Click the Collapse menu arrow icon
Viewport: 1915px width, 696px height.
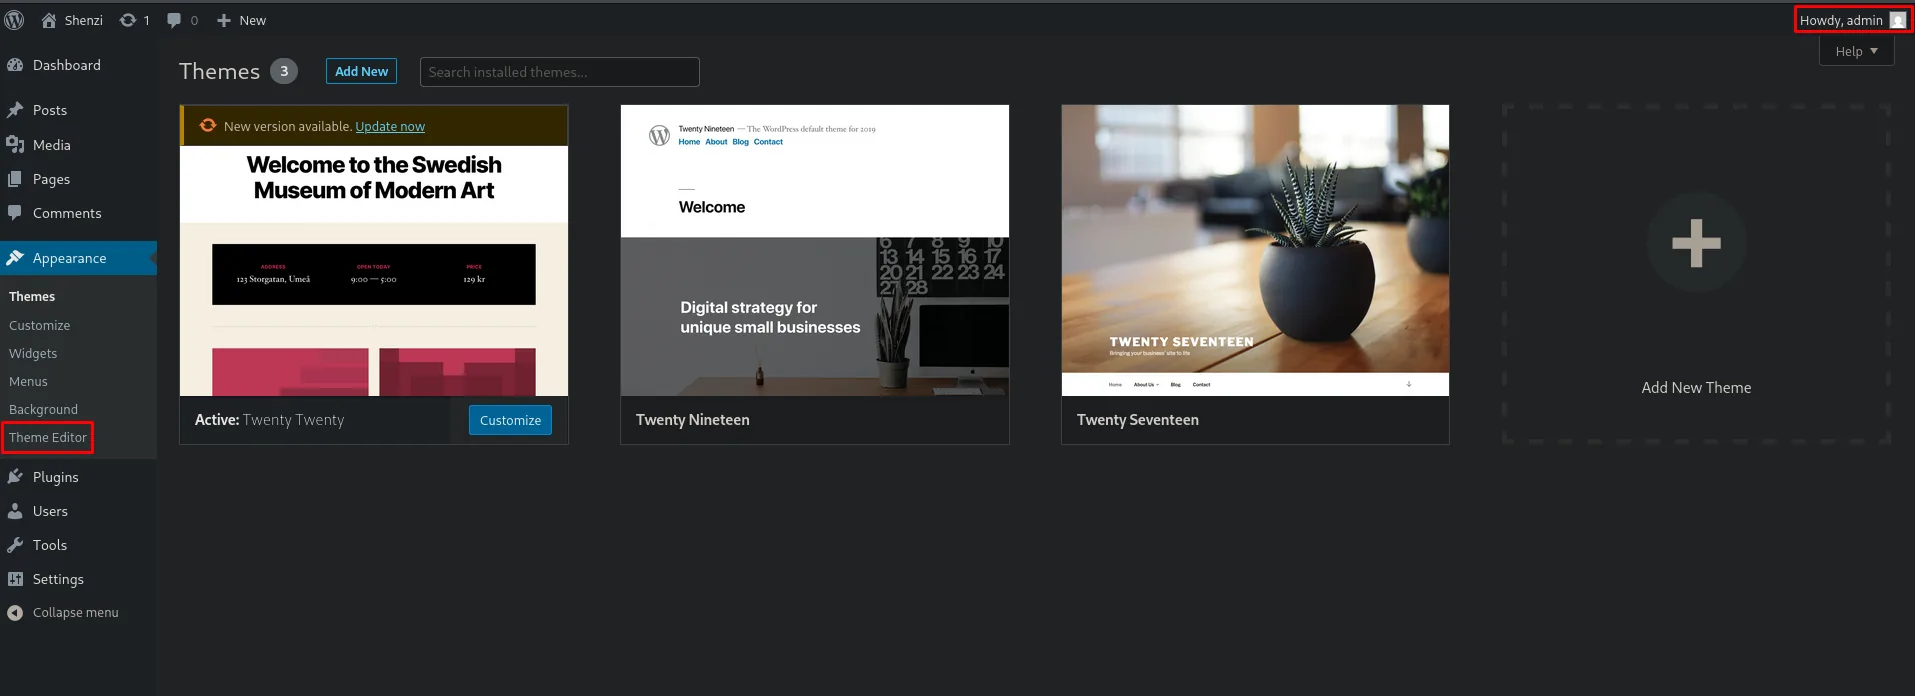point(15,613)
